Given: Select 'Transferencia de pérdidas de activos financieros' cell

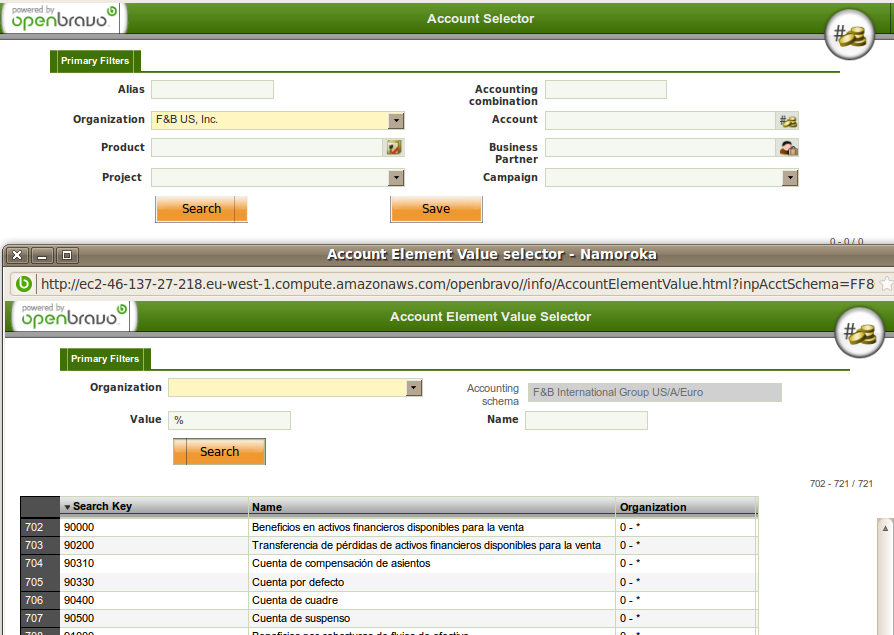Looking at the screenshot, I should (432, 545).
